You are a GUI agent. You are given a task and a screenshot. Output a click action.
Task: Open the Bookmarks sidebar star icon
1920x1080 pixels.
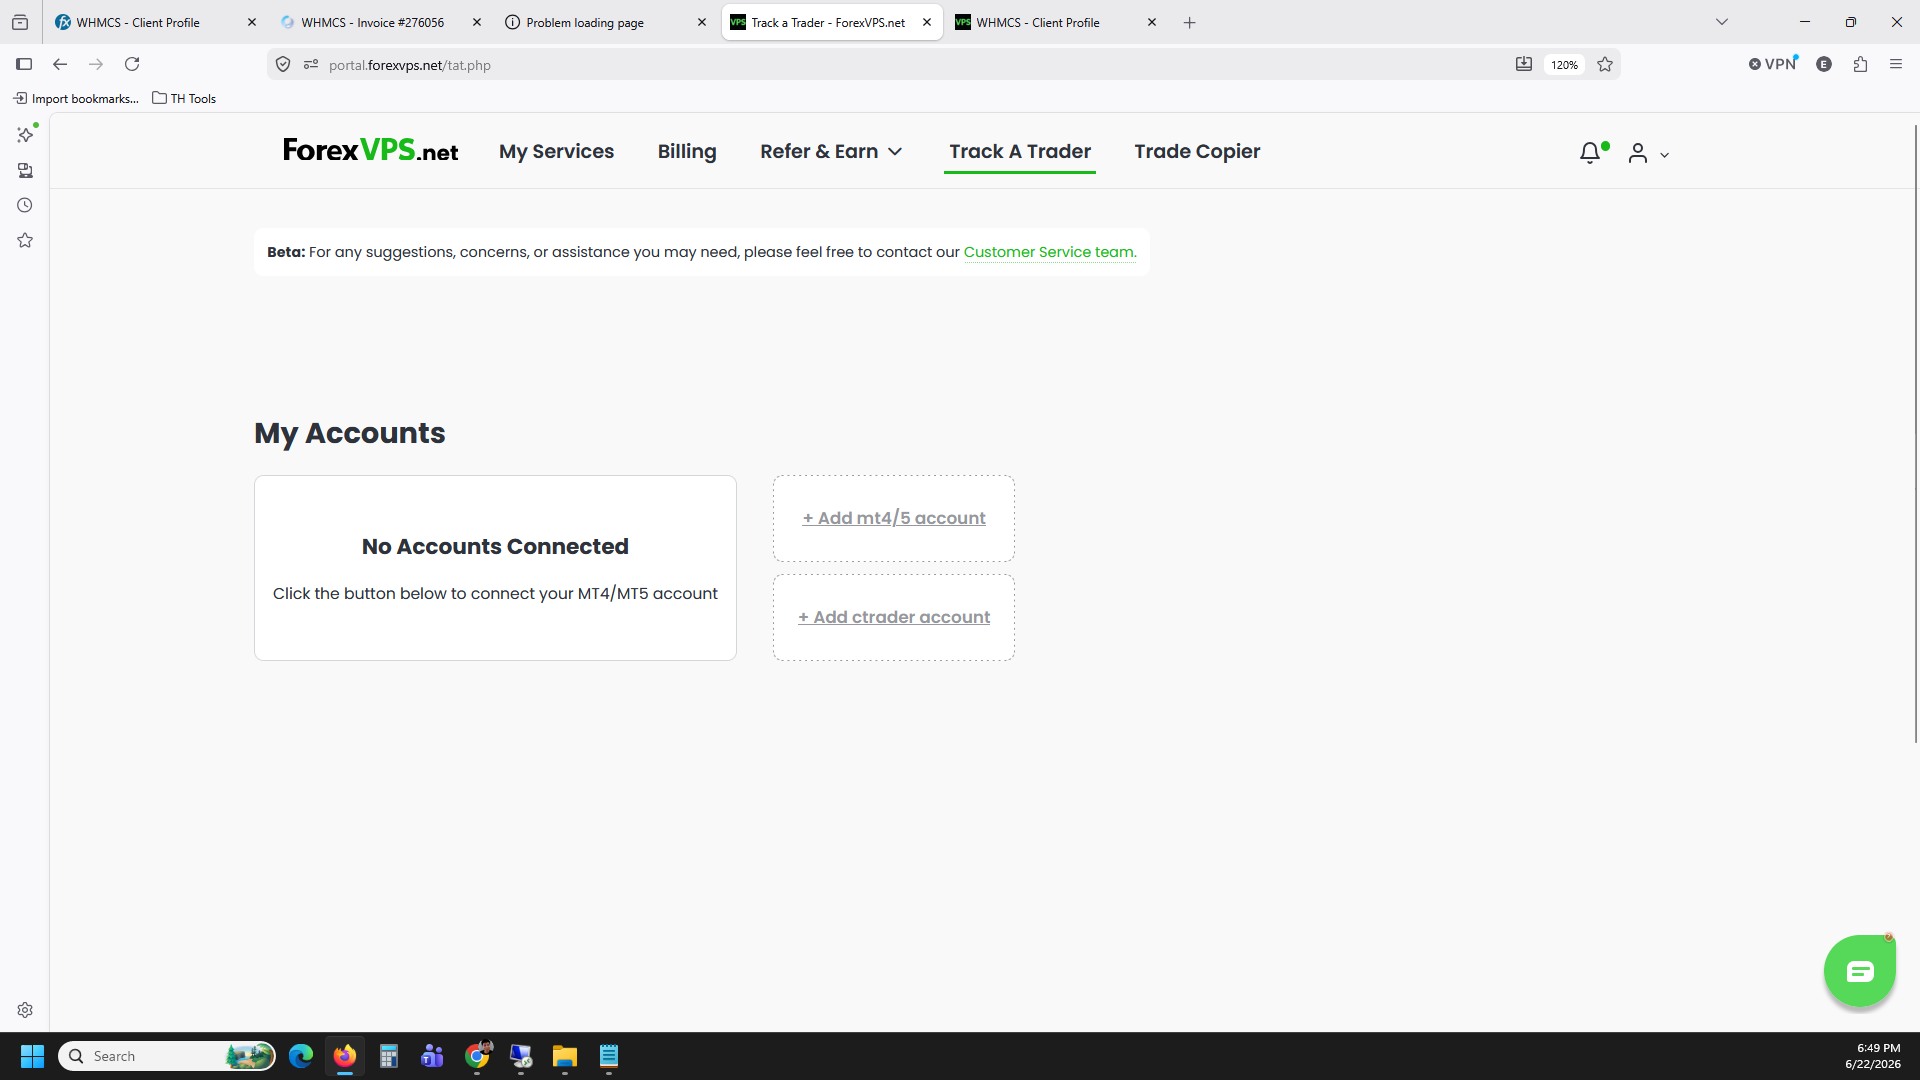[x=25, y=240]
